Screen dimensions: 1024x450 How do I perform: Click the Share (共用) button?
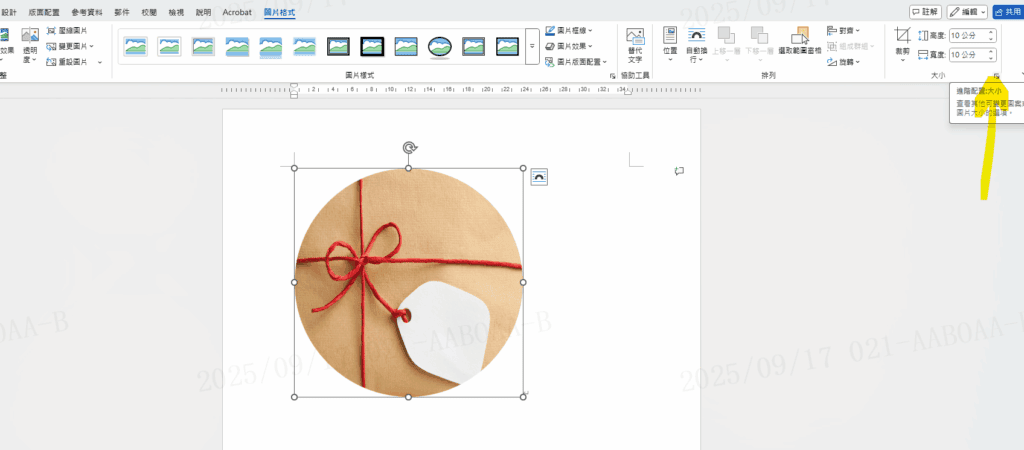pos(1007,11)
